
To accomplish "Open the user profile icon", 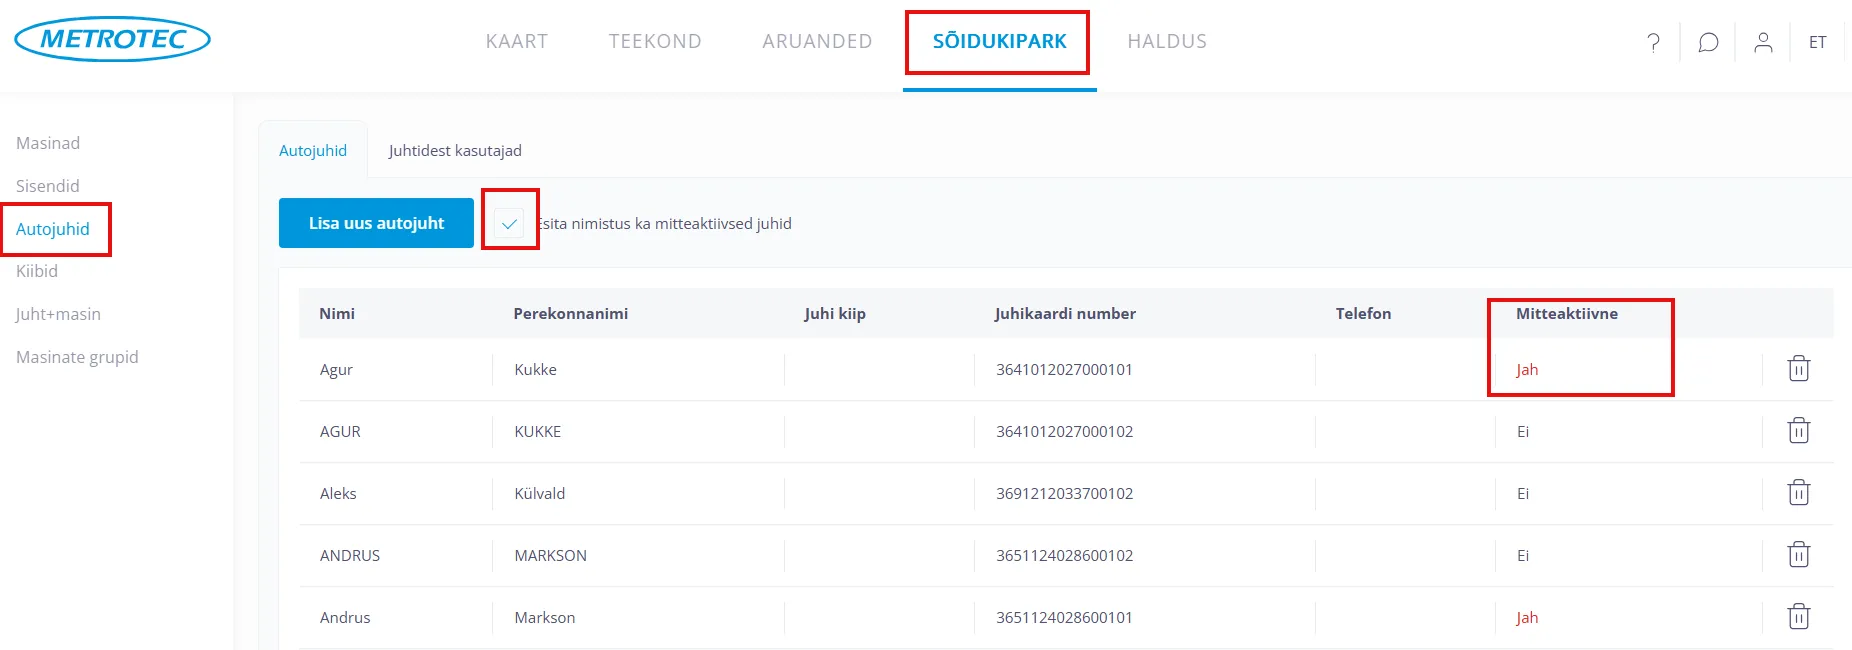I will pyautogui.click(x=1763, y=42).
